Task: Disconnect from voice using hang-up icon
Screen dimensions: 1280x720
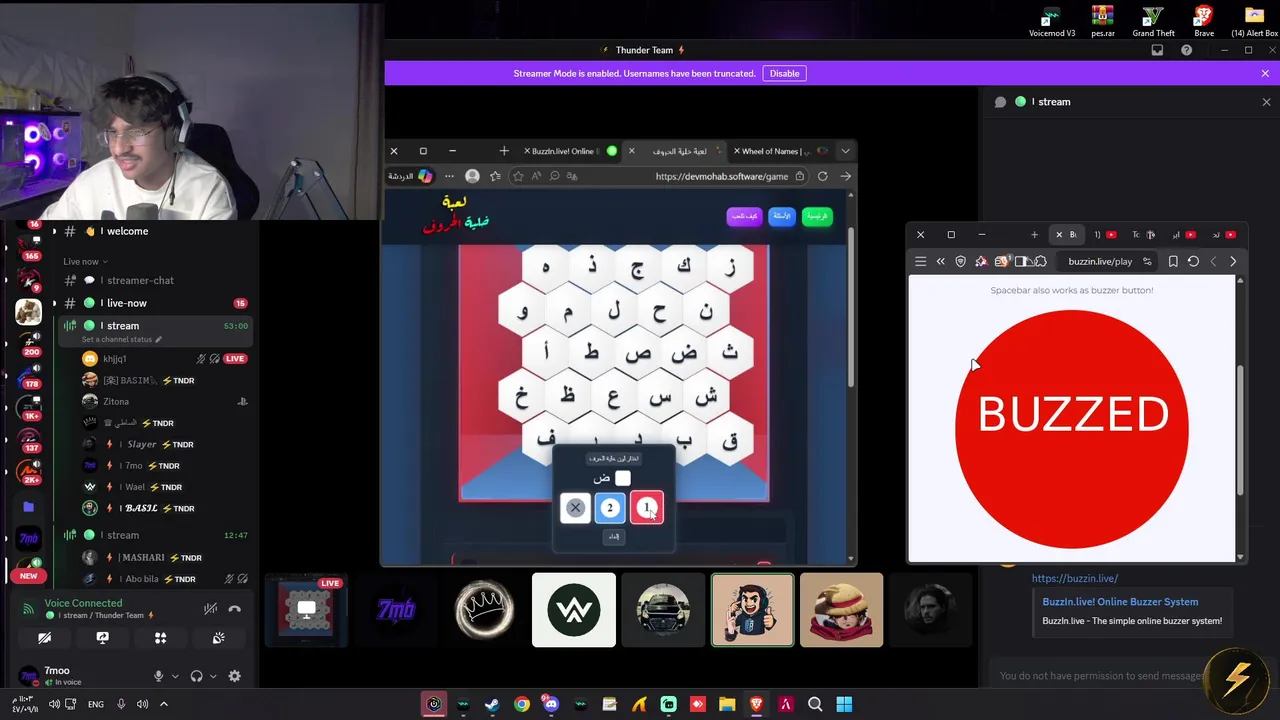Action: point(234,608)
